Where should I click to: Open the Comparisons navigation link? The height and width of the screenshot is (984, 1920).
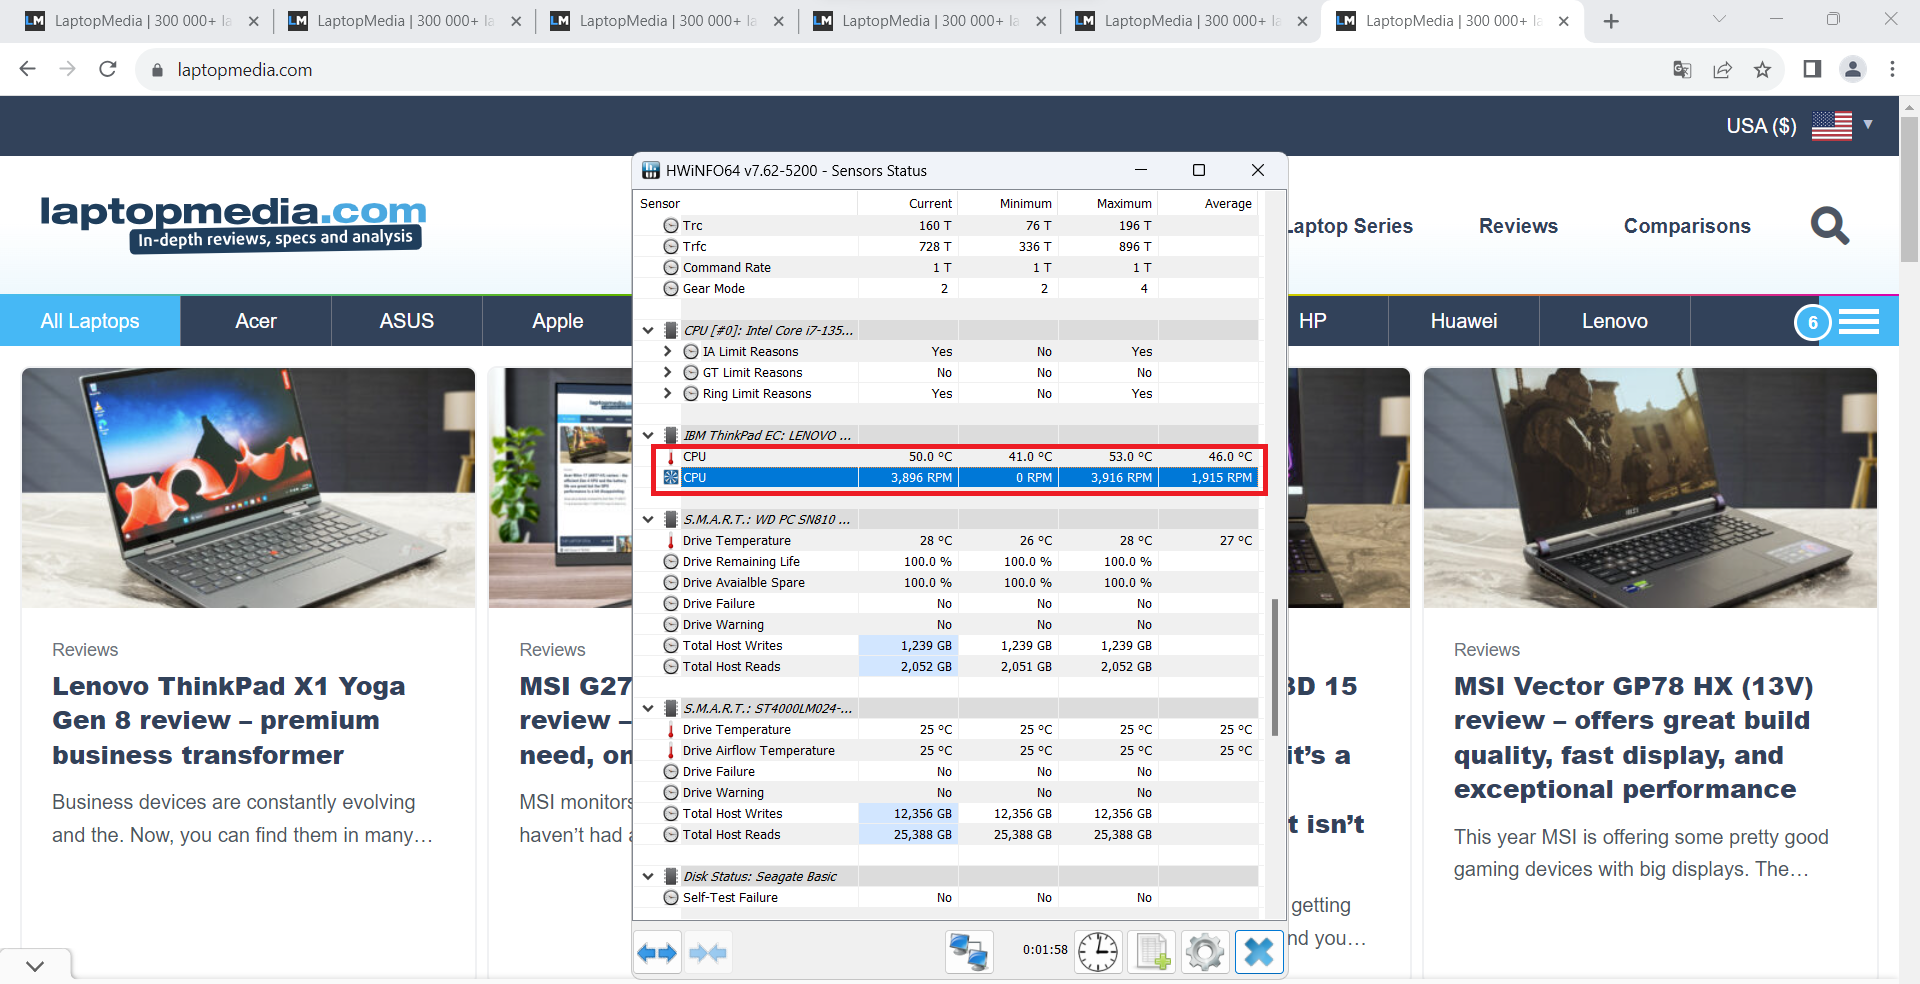click(1687, 226)
